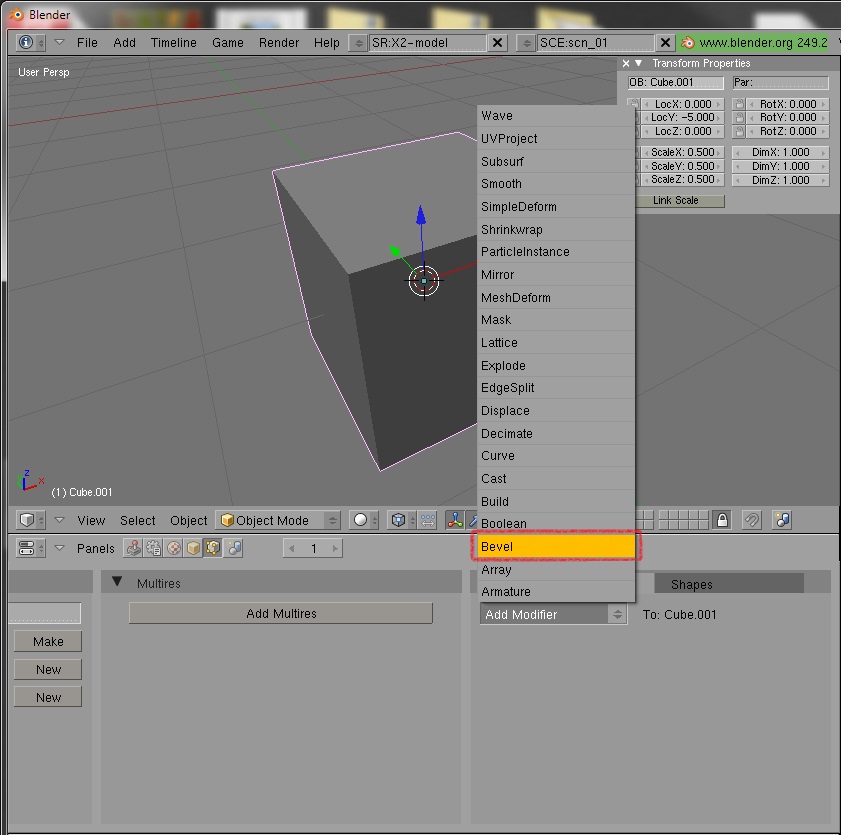Open the Scene context icon
Screen dimensions: 841x835
(x=234, y=548)
